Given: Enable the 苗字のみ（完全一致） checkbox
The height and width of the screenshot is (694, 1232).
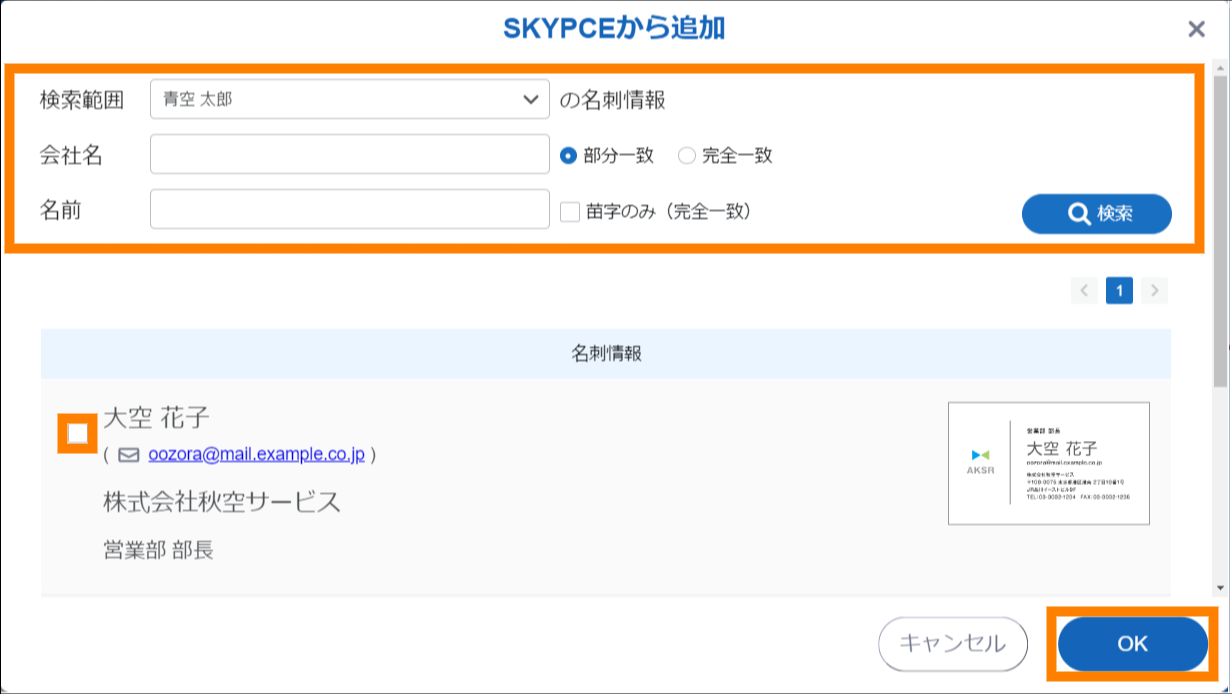Looking at the screenshot, I should click(x=570, y=212).
